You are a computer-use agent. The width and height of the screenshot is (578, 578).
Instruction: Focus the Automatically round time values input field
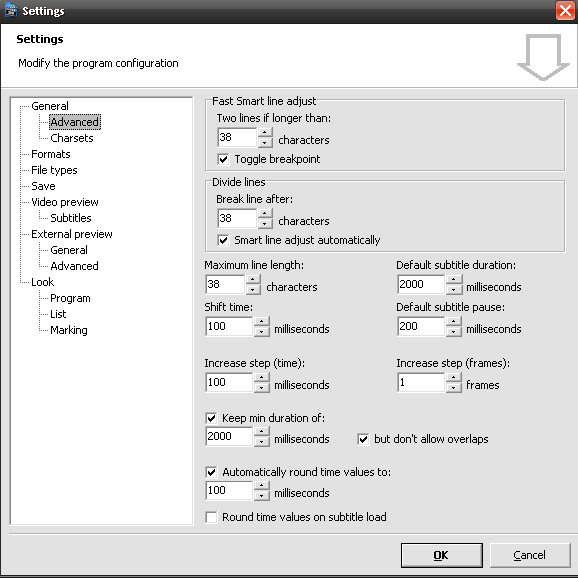pyautogui.click(x=229, y=490)
